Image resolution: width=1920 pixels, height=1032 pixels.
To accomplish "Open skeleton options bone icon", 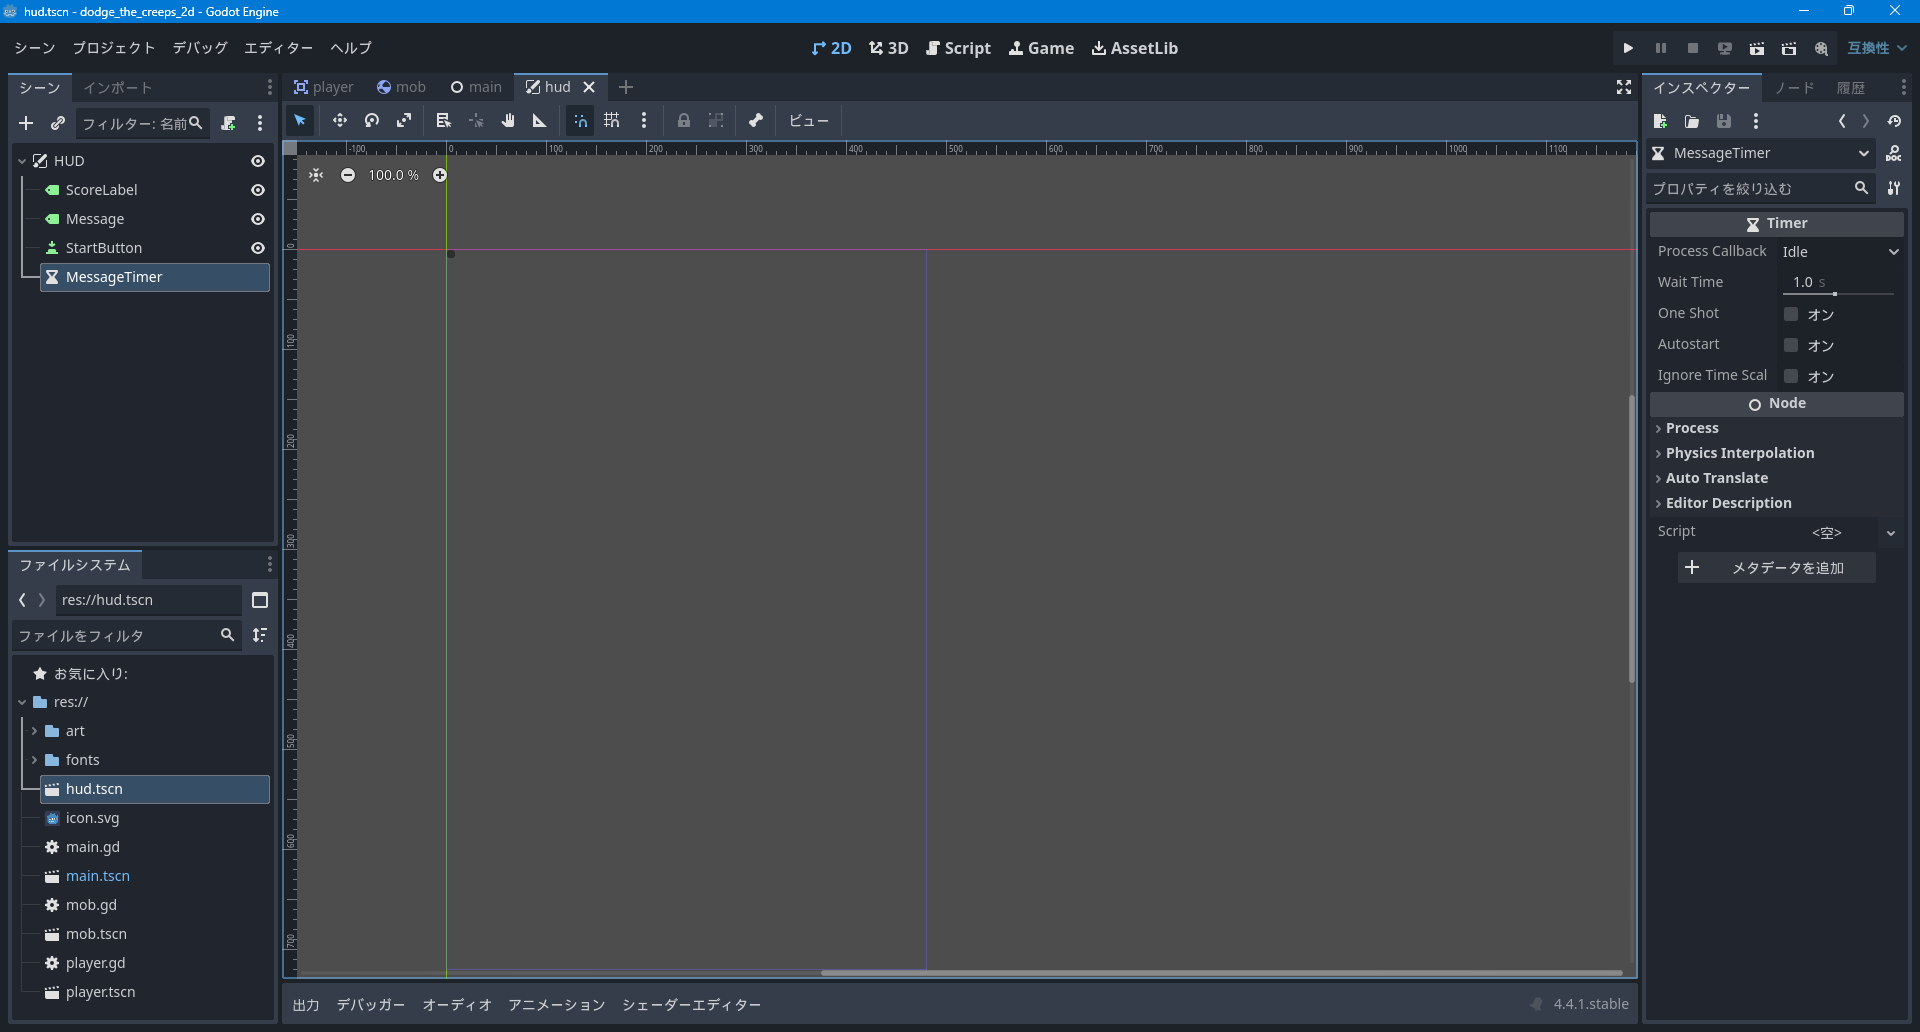I will (756, 121).
